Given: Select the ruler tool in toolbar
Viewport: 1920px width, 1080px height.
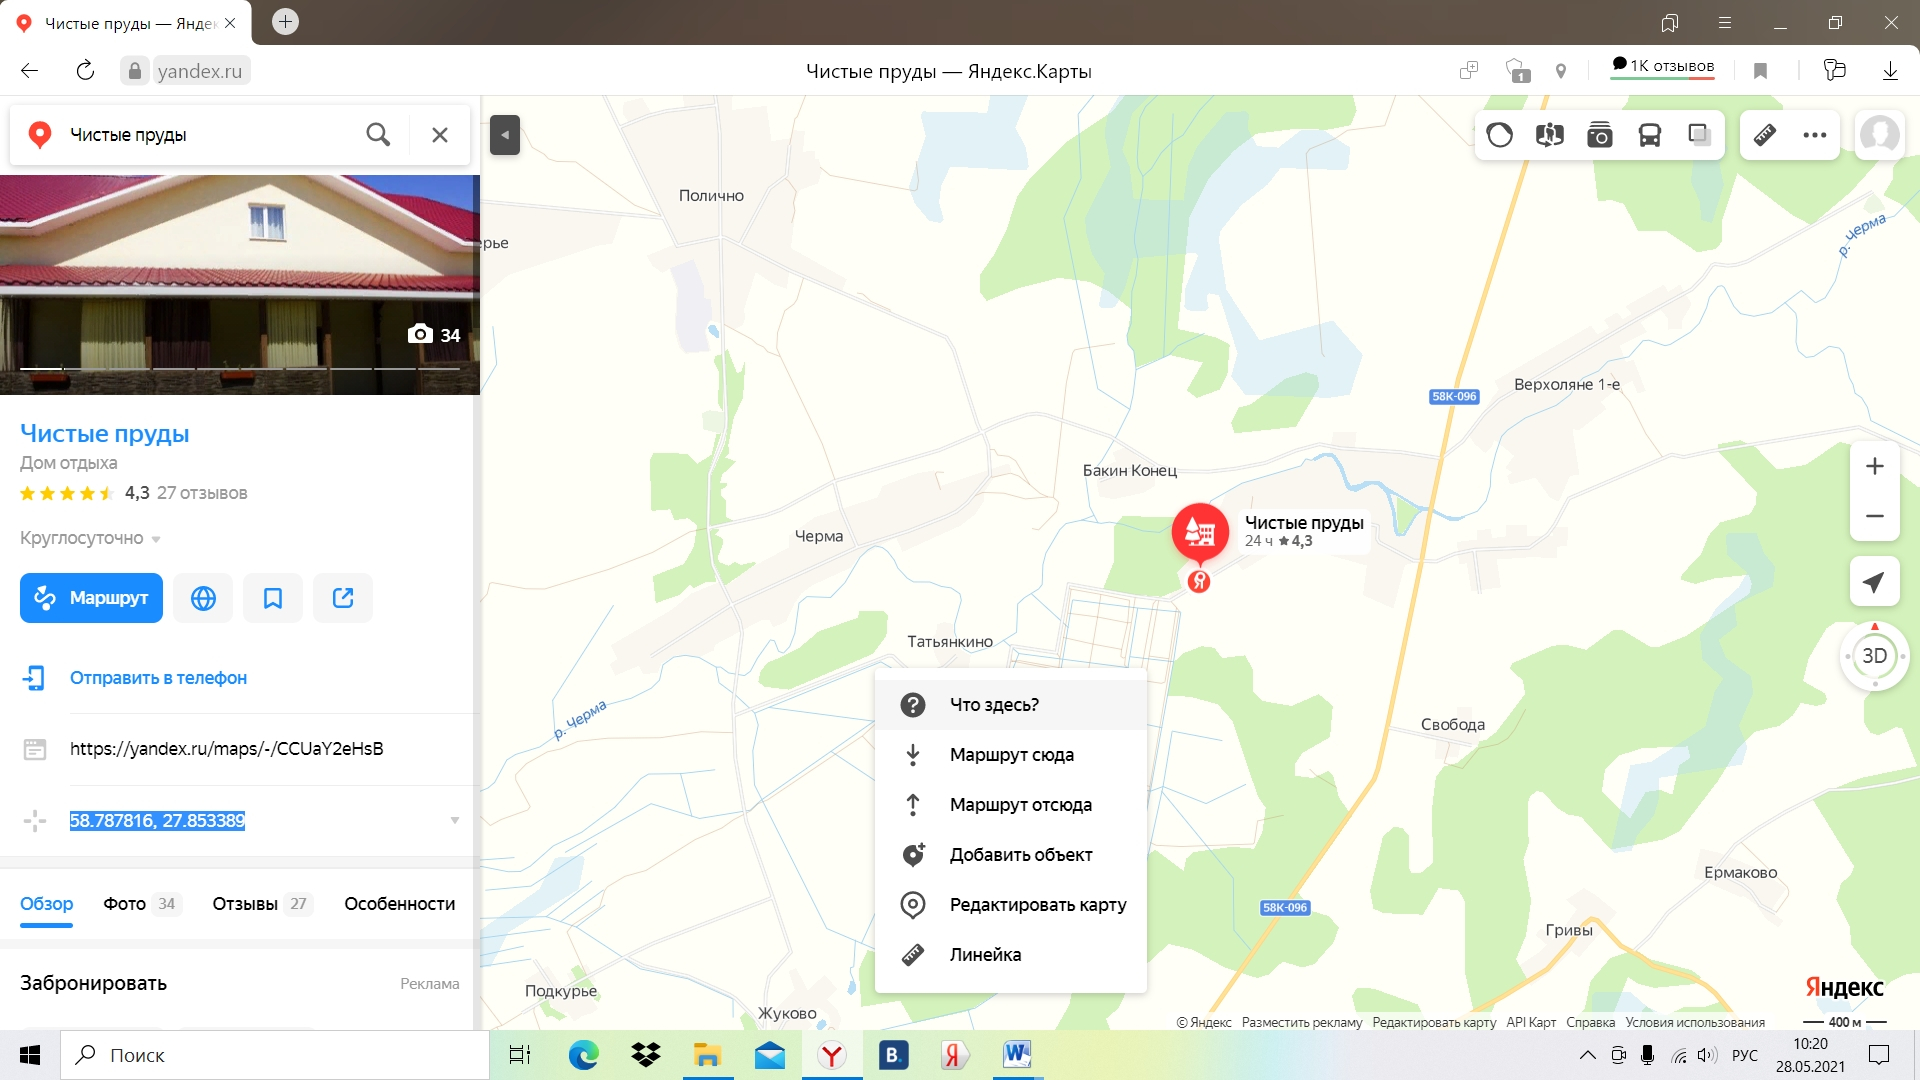Looking at the screenshot, I should [x=1765, y=135].
